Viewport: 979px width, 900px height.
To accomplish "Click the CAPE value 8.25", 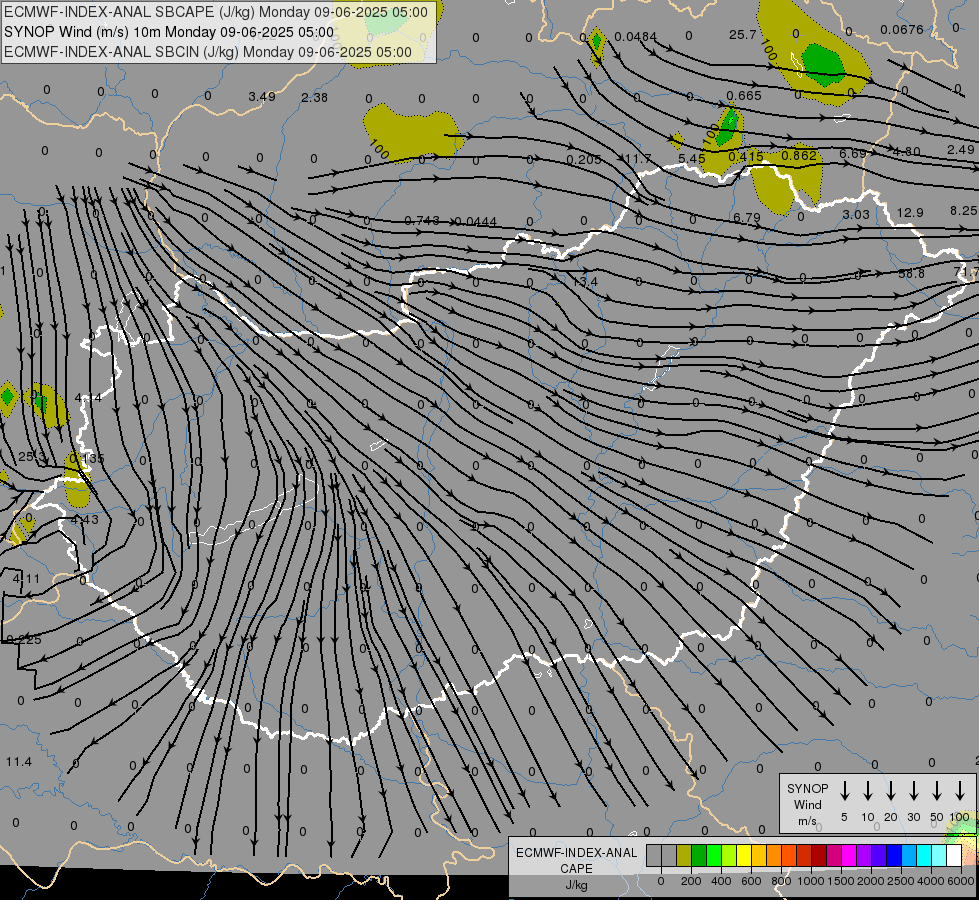I will (963, 210).
